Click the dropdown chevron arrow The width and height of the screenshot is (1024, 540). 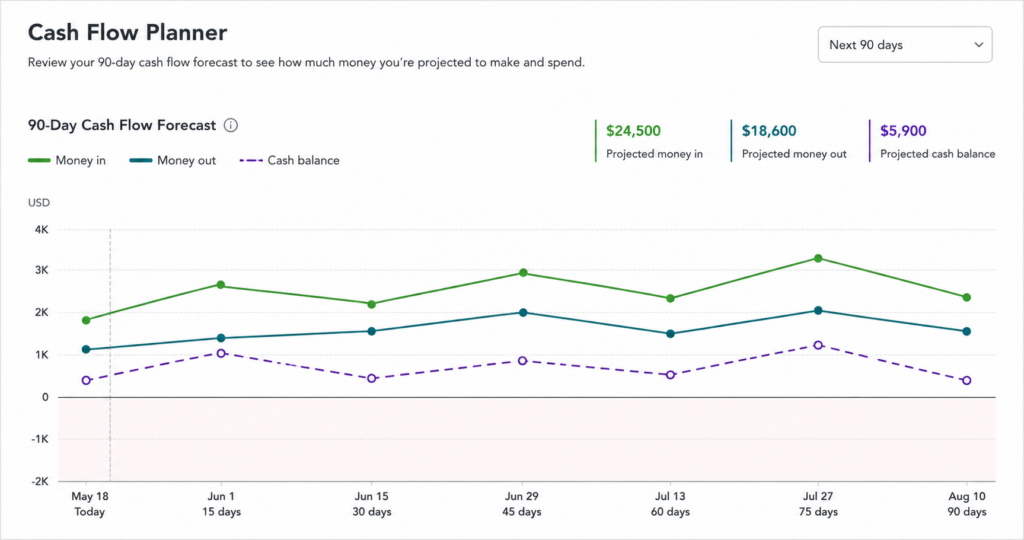978,45
